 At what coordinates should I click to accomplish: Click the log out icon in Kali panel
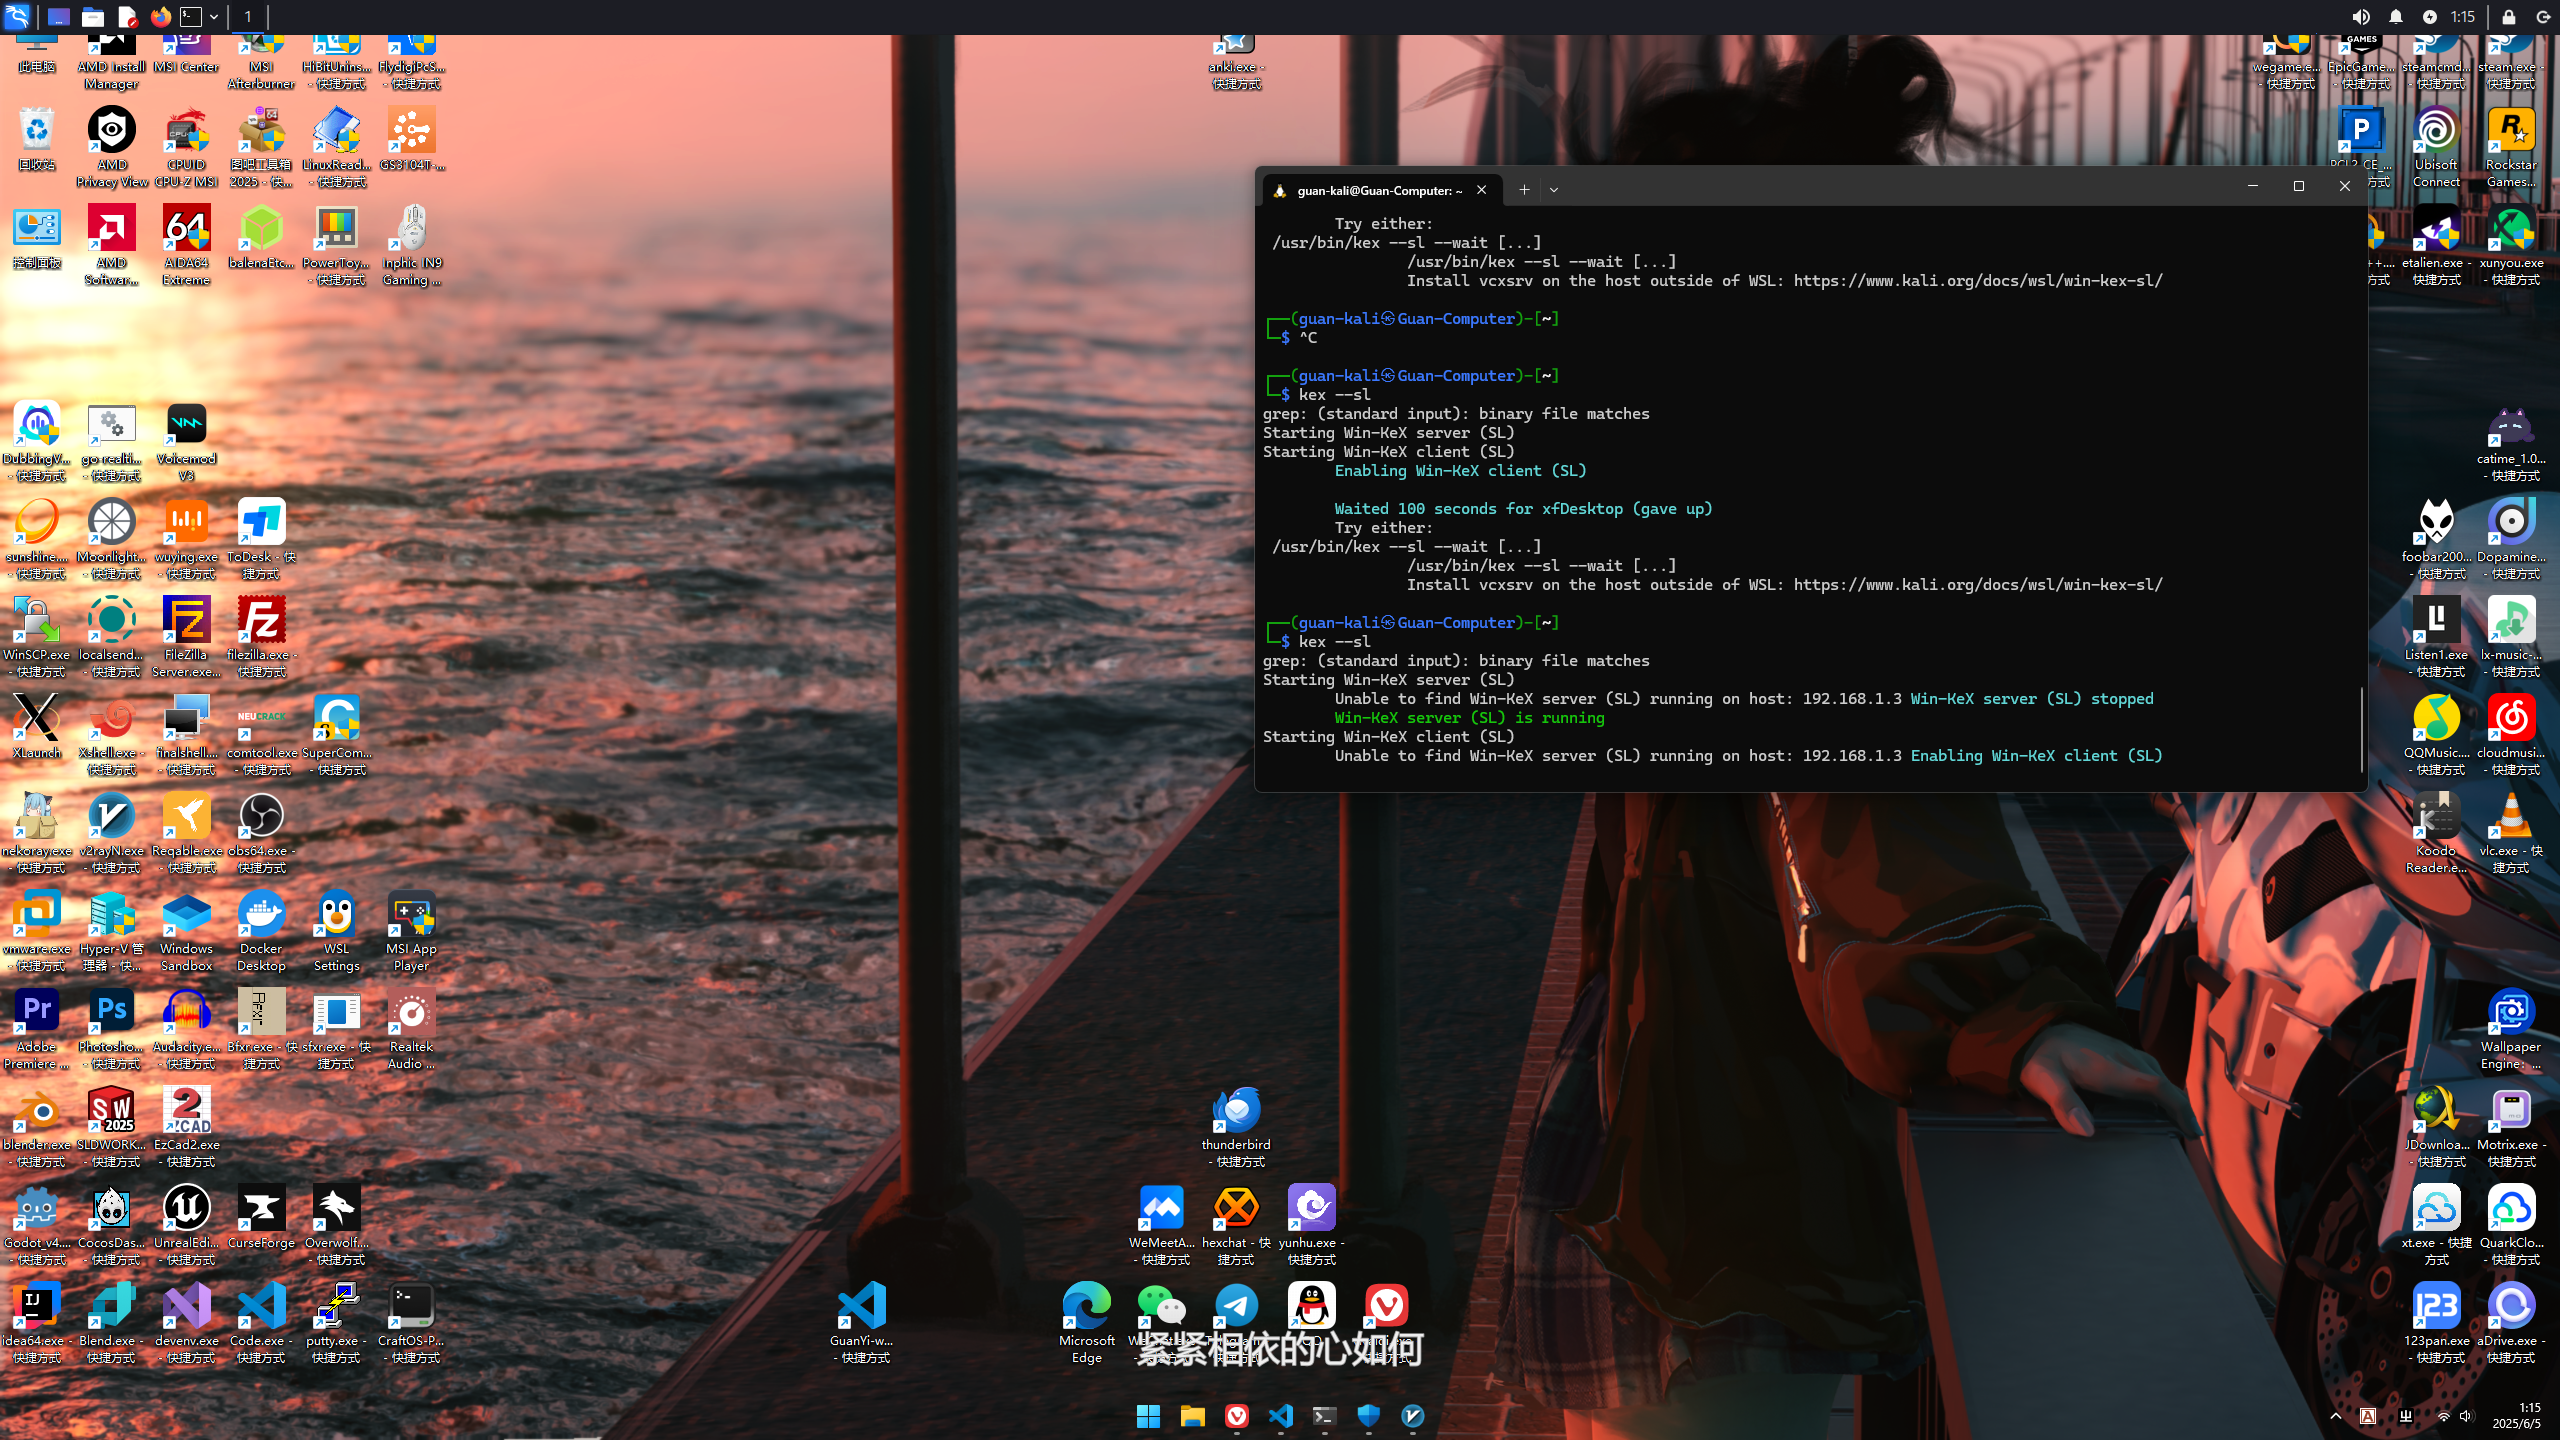pos(2543,16)
